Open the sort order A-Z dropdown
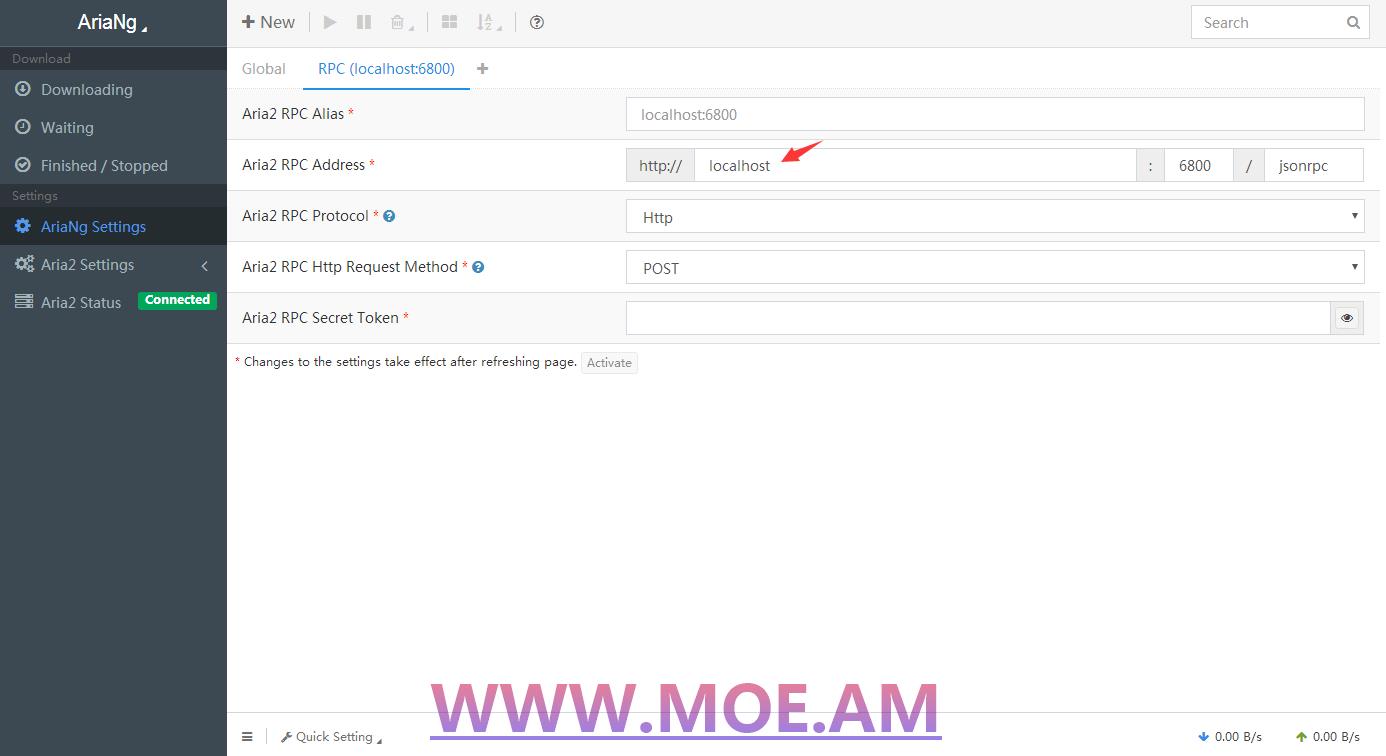This screenshot has height=756, width=1386. pos(488,22)
